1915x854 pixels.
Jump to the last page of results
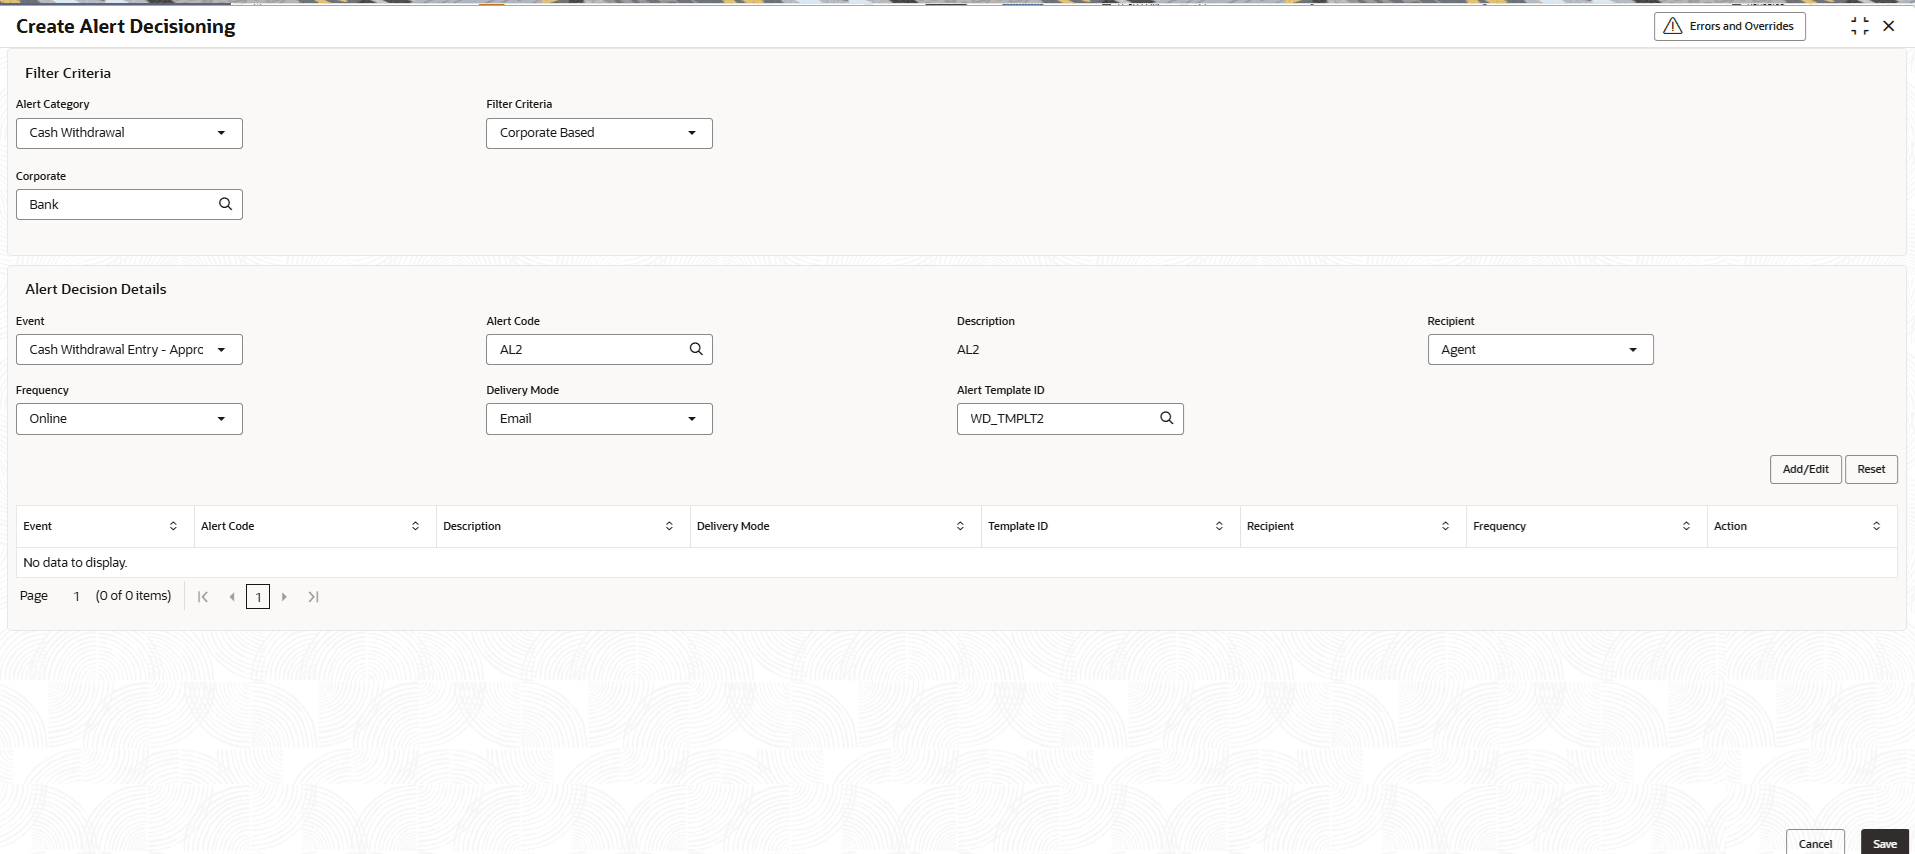(x=313, y=597)
